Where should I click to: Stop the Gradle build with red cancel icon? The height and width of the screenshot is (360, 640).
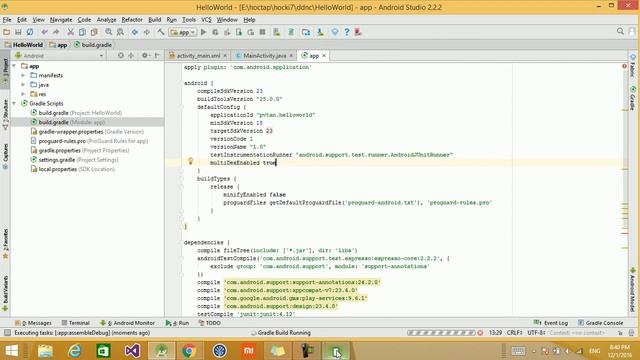tap(480, 333)
